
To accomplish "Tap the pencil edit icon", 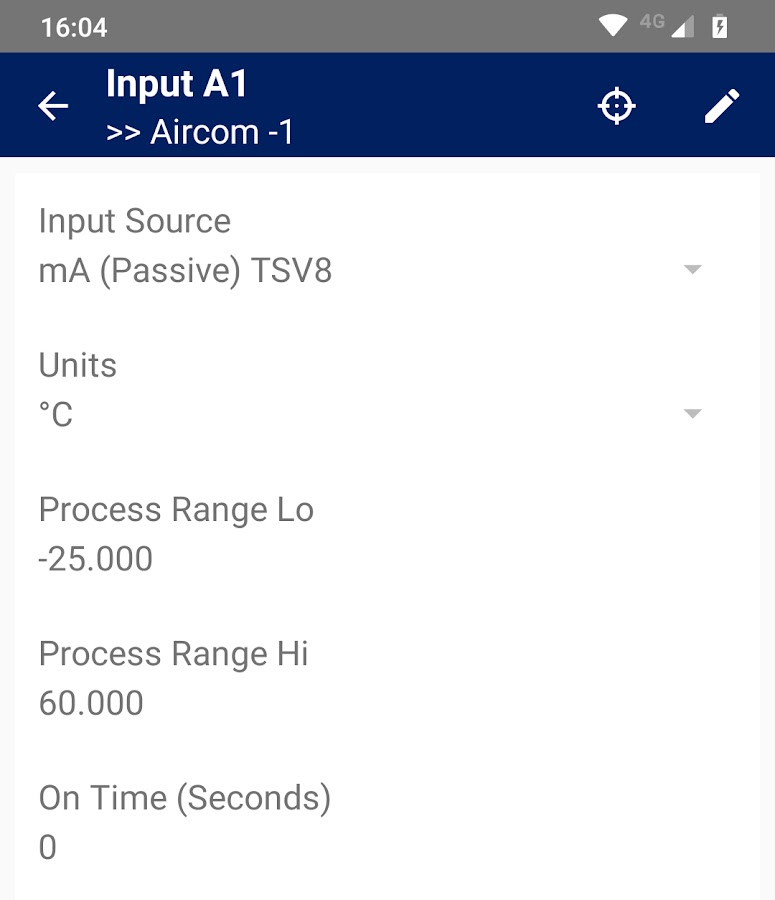I will (x=722, y=106).
